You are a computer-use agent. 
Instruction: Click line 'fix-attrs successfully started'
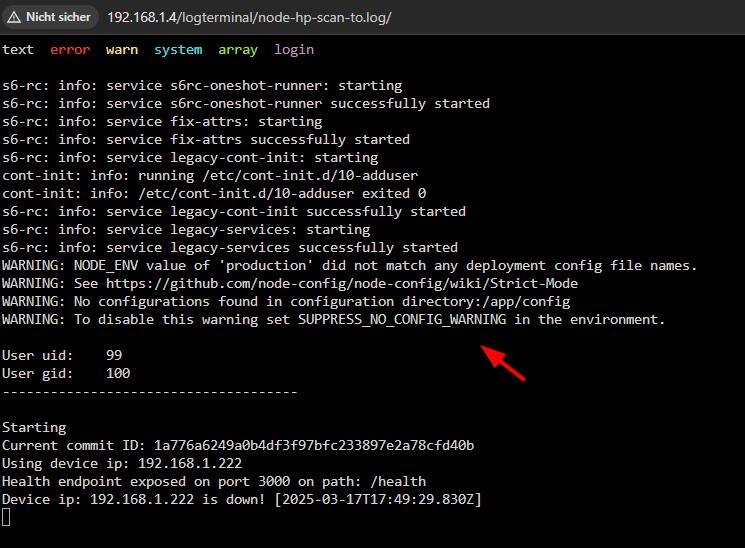[x=206, y=140]
